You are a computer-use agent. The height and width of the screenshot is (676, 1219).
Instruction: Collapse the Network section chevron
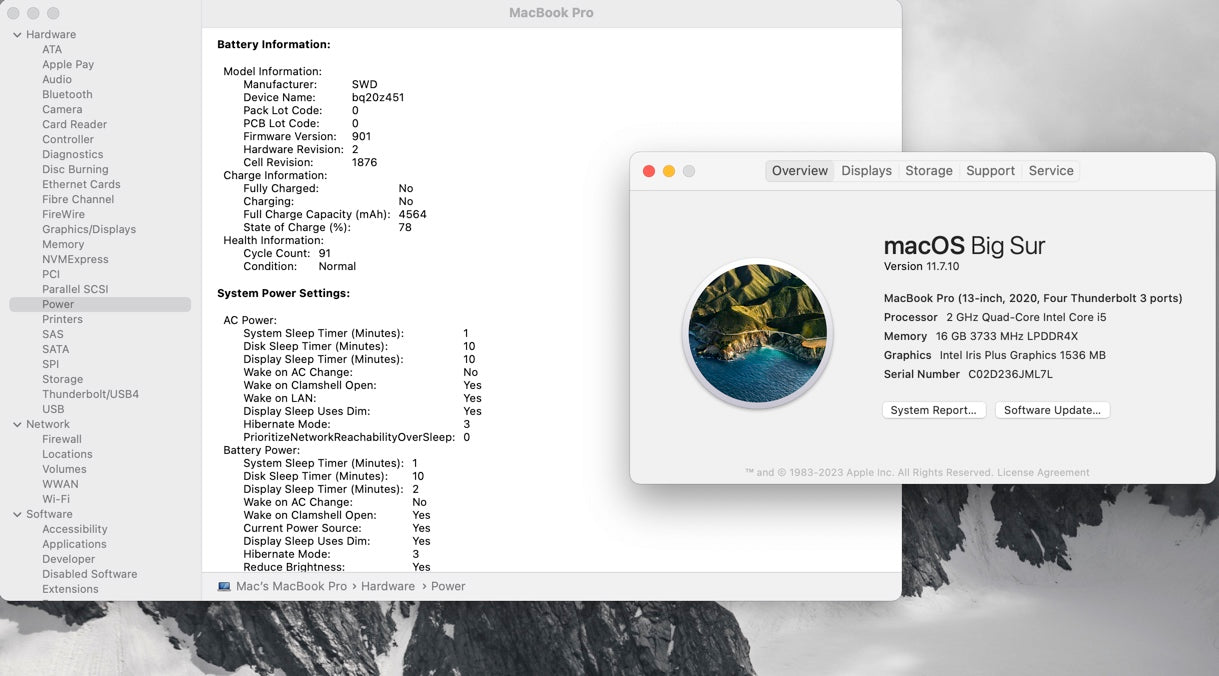18,425
